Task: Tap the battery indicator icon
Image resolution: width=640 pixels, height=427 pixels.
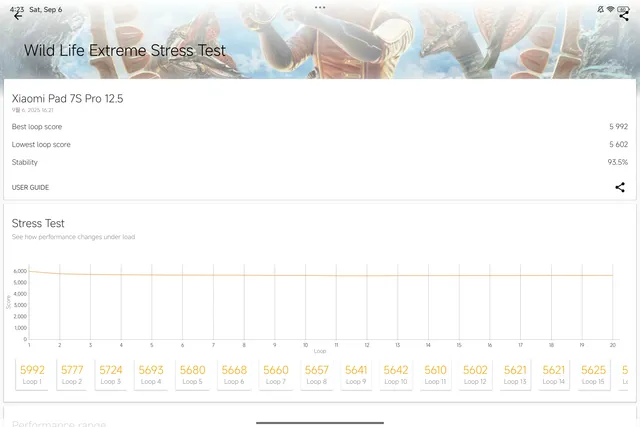Action: [623, 8]
